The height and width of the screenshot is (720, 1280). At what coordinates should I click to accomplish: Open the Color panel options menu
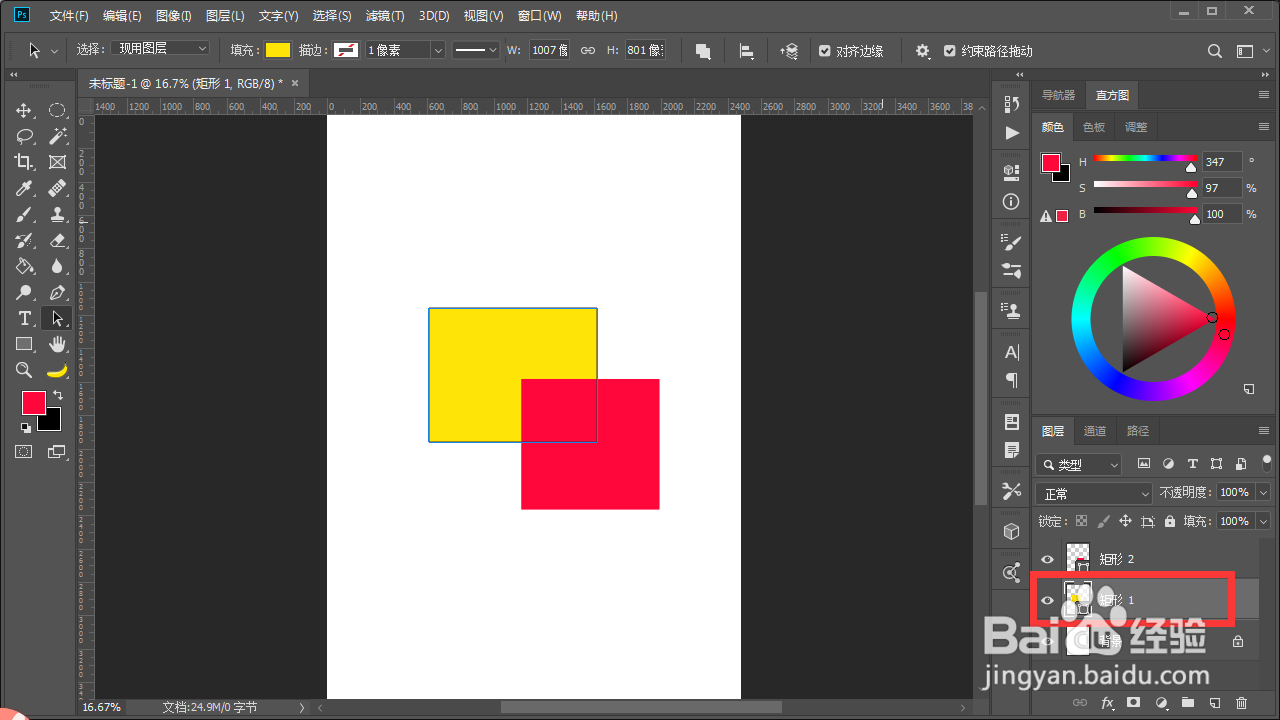[x=1264, y=127]
